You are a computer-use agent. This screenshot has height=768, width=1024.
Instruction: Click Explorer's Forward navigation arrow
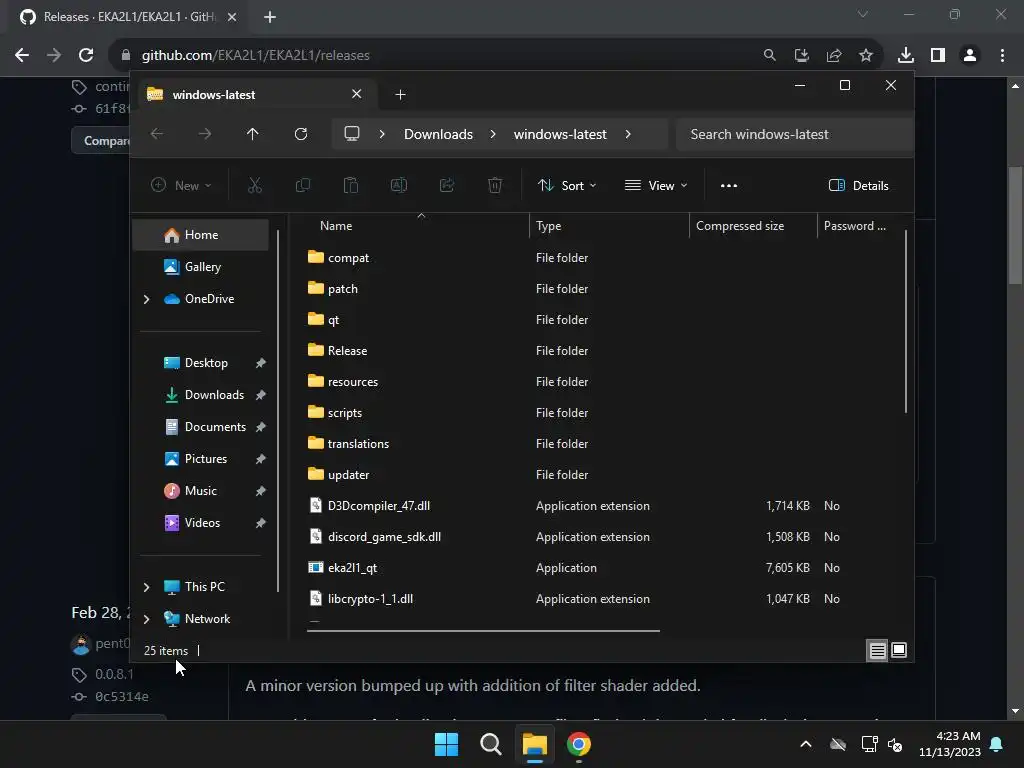[205, 134]
